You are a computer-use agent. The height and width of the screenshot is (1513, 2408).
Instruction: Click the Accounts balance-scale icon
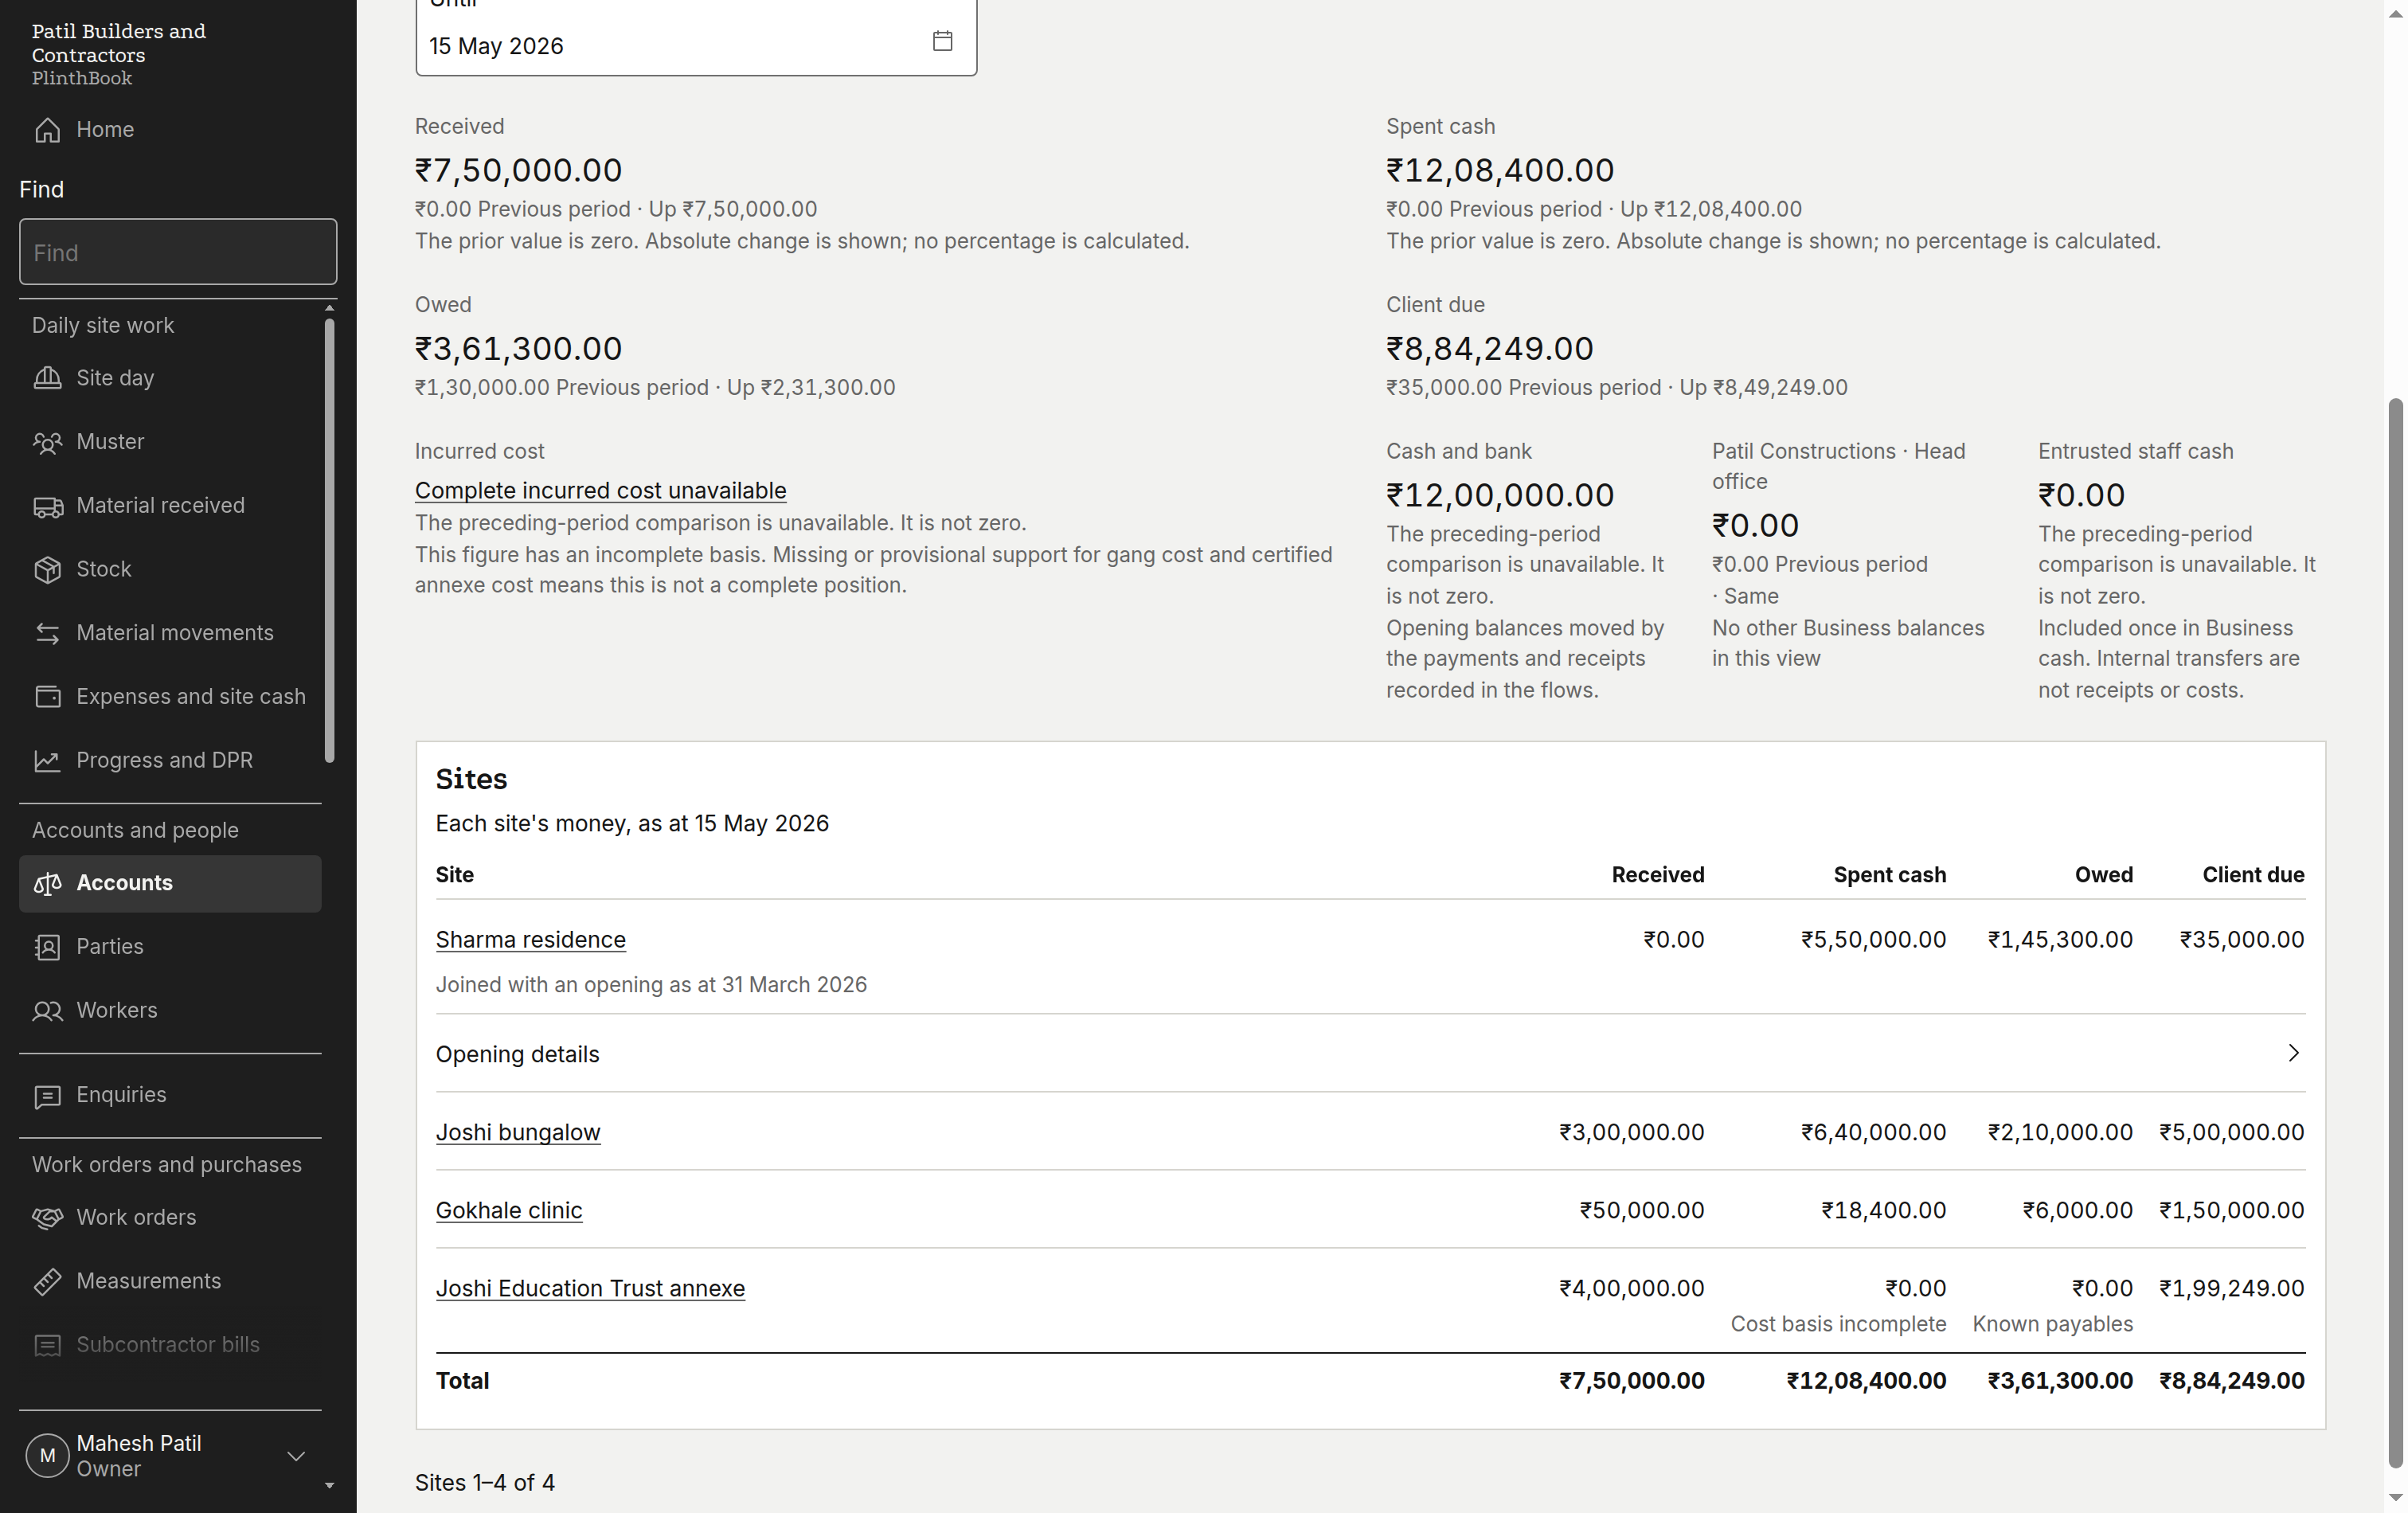pyautogui.click(x=47, y=883)
